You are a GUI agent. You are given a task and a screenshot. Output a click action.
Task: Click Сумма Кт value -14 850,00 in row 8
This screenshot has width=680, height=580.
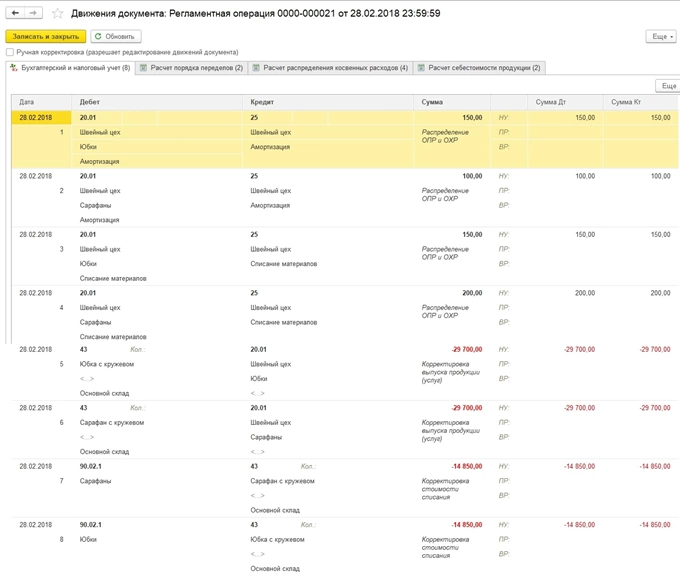655,525
